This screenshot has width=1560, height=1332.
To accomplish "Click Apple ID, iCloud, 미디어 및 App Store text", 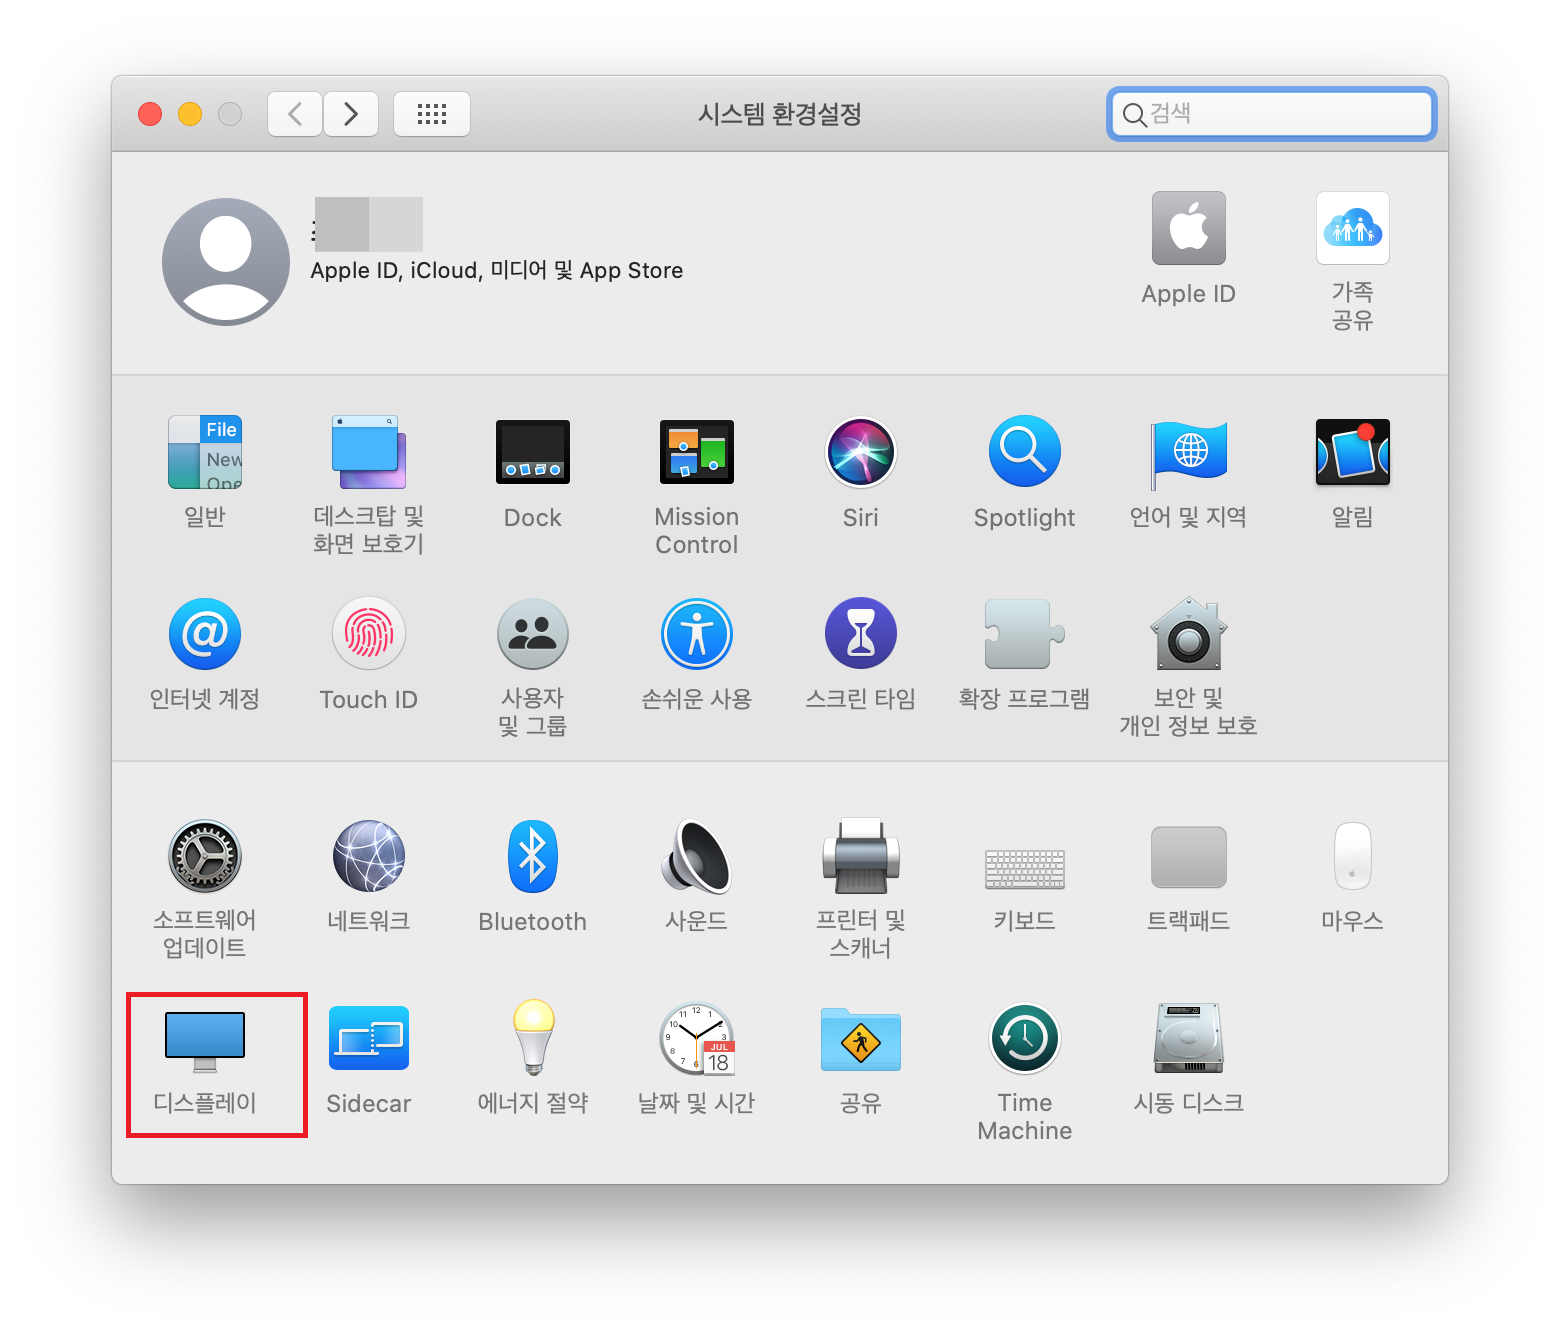I will 497,271.
